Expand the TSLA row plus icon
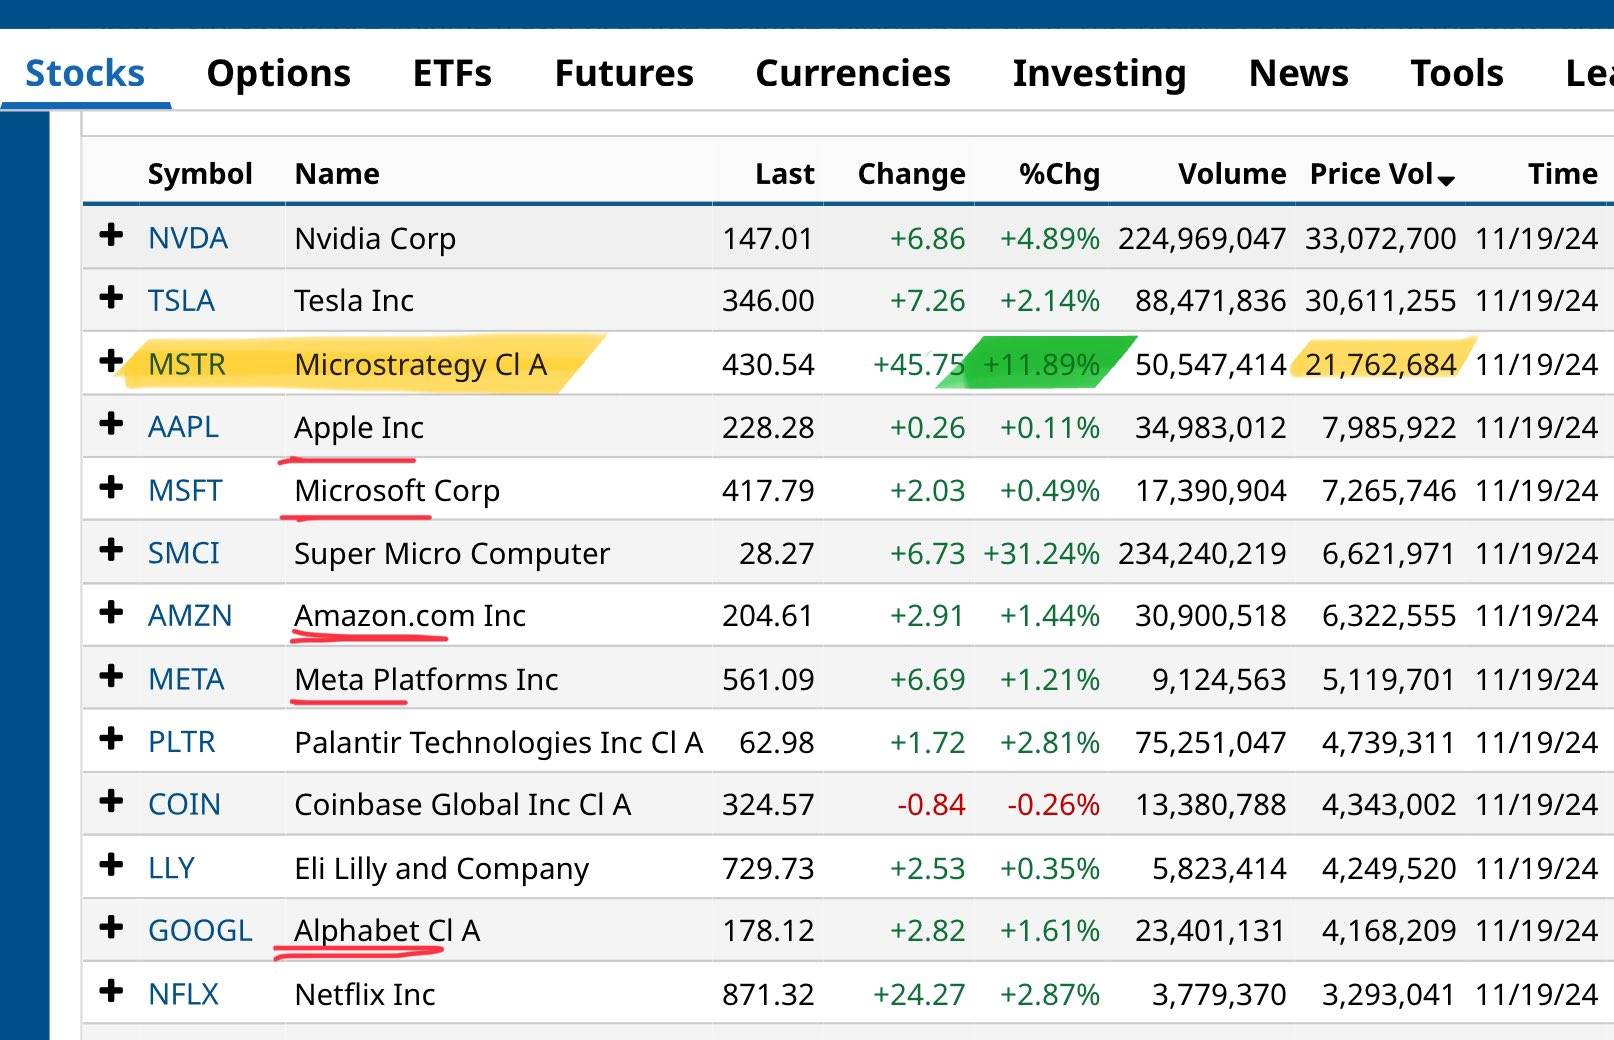The image size is (1614, 1040). (111, 298)
